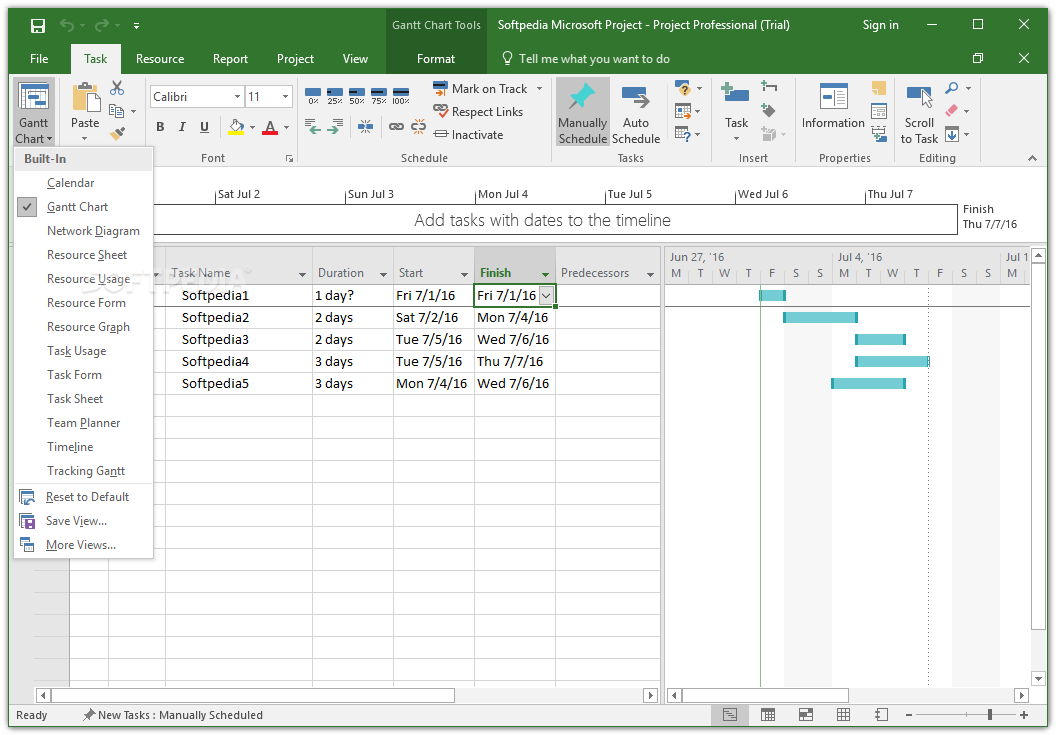
Task: Click the Auto Schedule icon
Action: point(635,98)
